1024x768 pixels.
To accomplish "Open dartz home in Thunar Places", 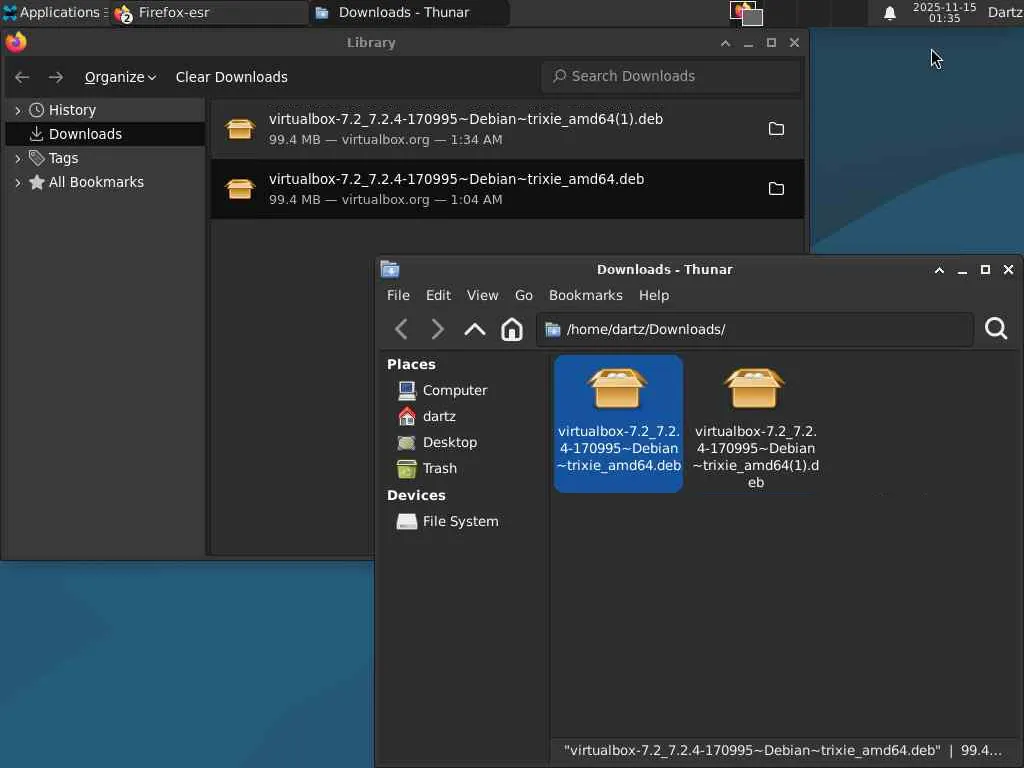I will coord(426,416).
